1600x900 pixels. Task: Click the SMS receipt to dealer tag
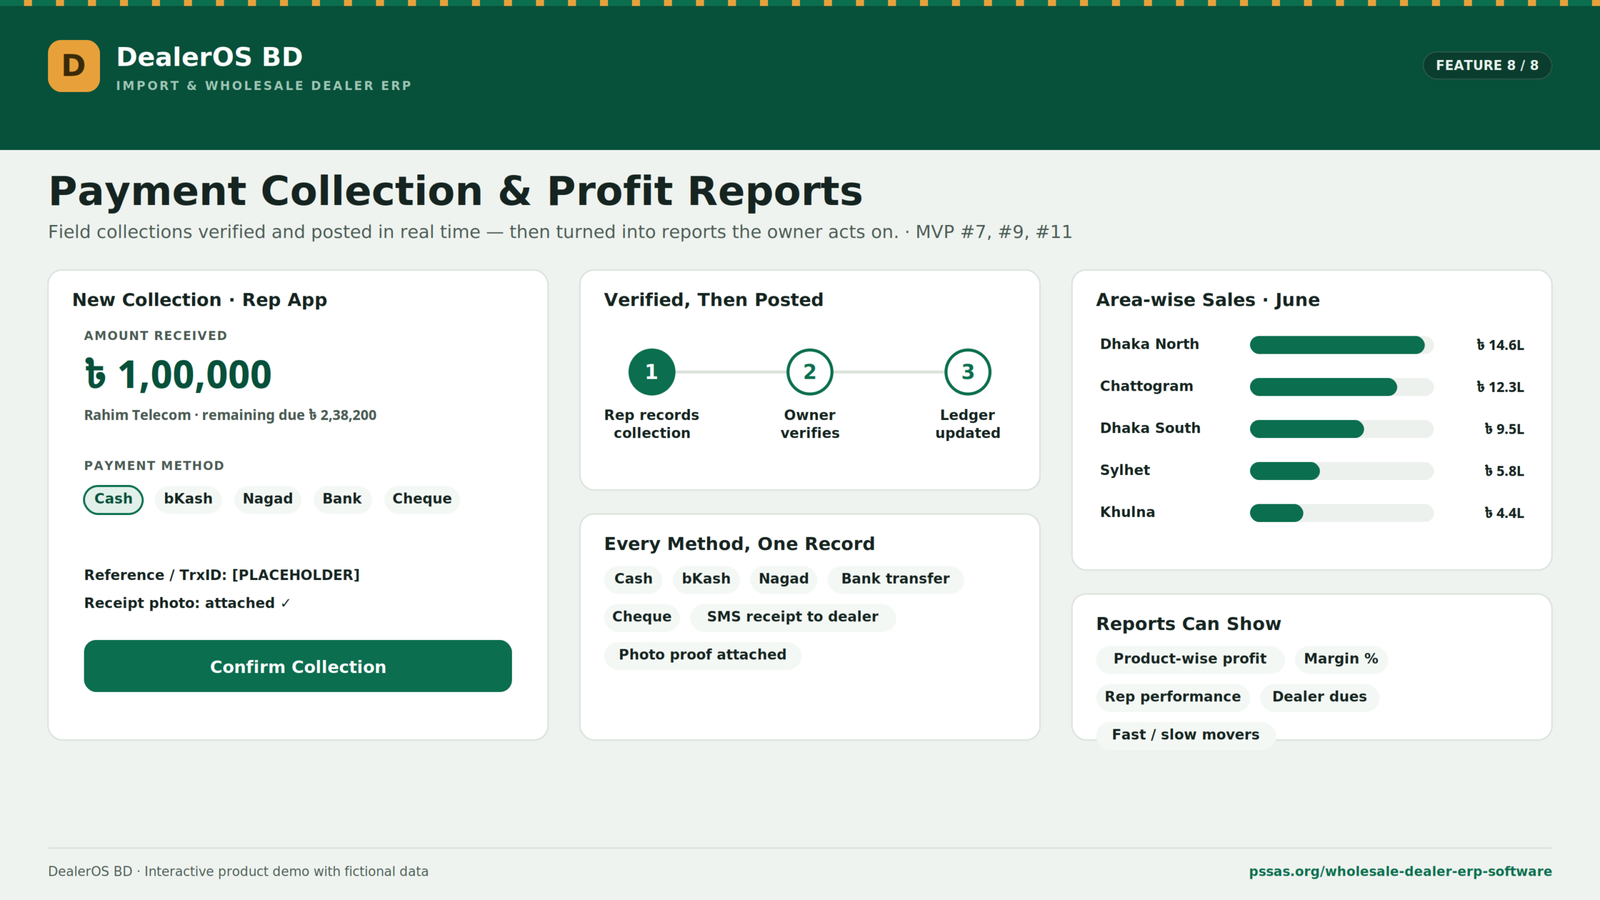point(792,617)
